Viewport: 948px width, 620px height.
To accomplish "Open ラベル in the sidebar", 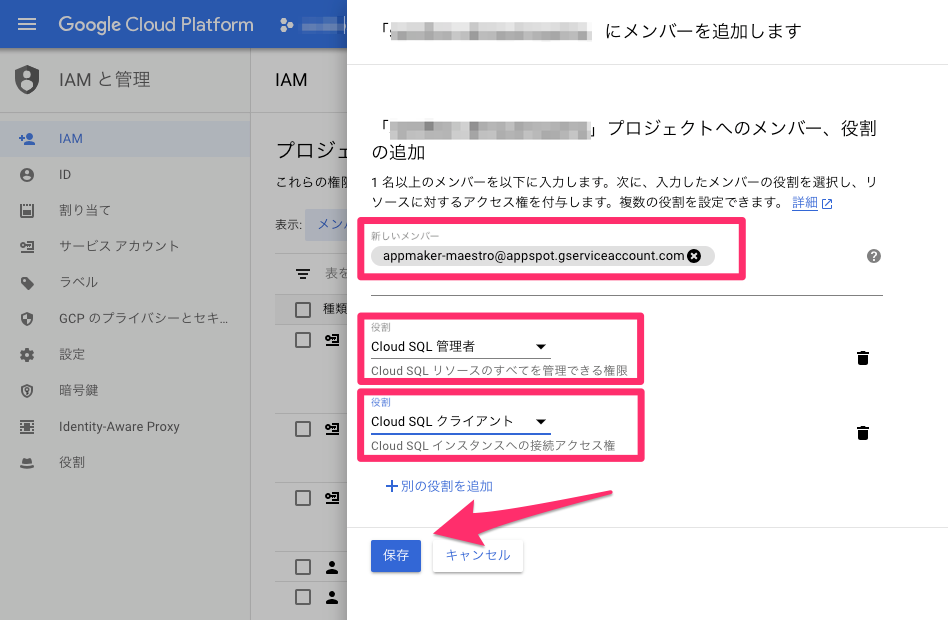I will (125, 282).
